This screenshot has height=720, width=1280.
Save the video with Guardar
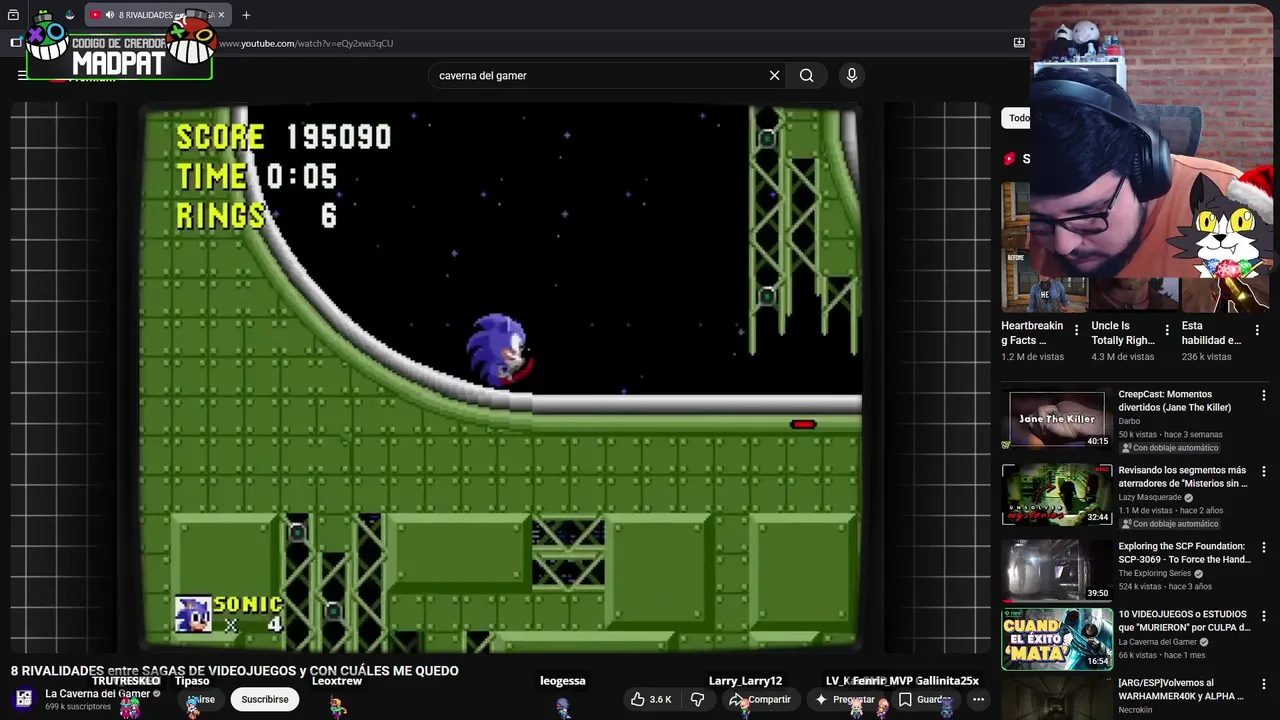[x=925, y=699]
